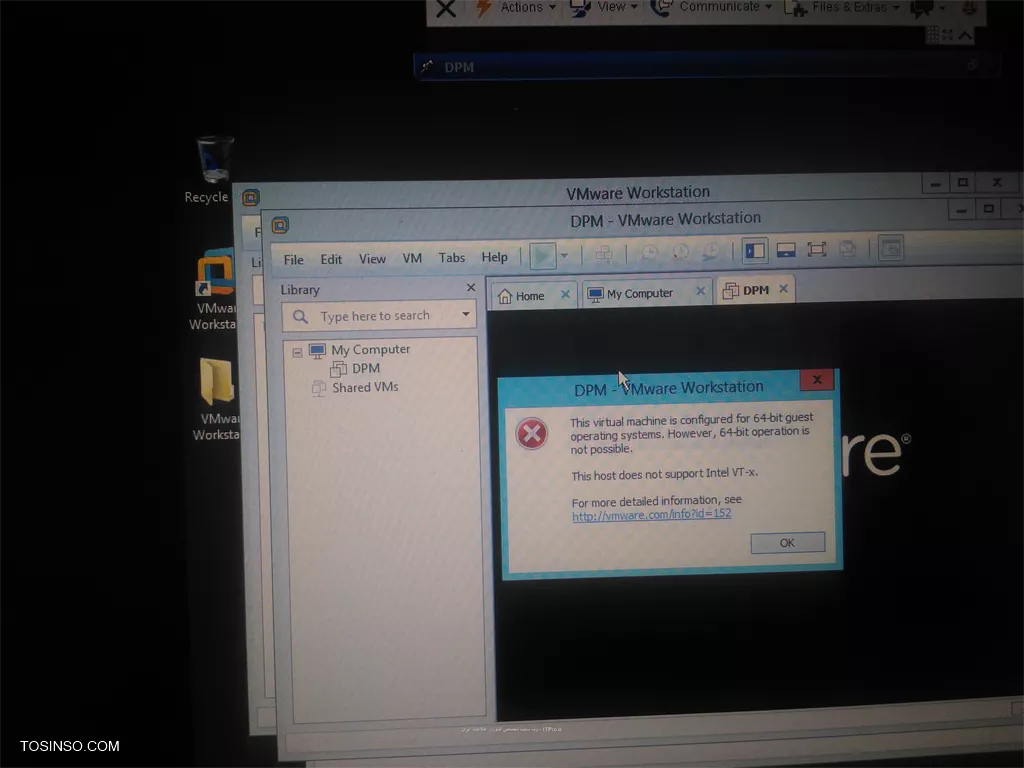
Task: Close the Library panel
Action: 471,287
